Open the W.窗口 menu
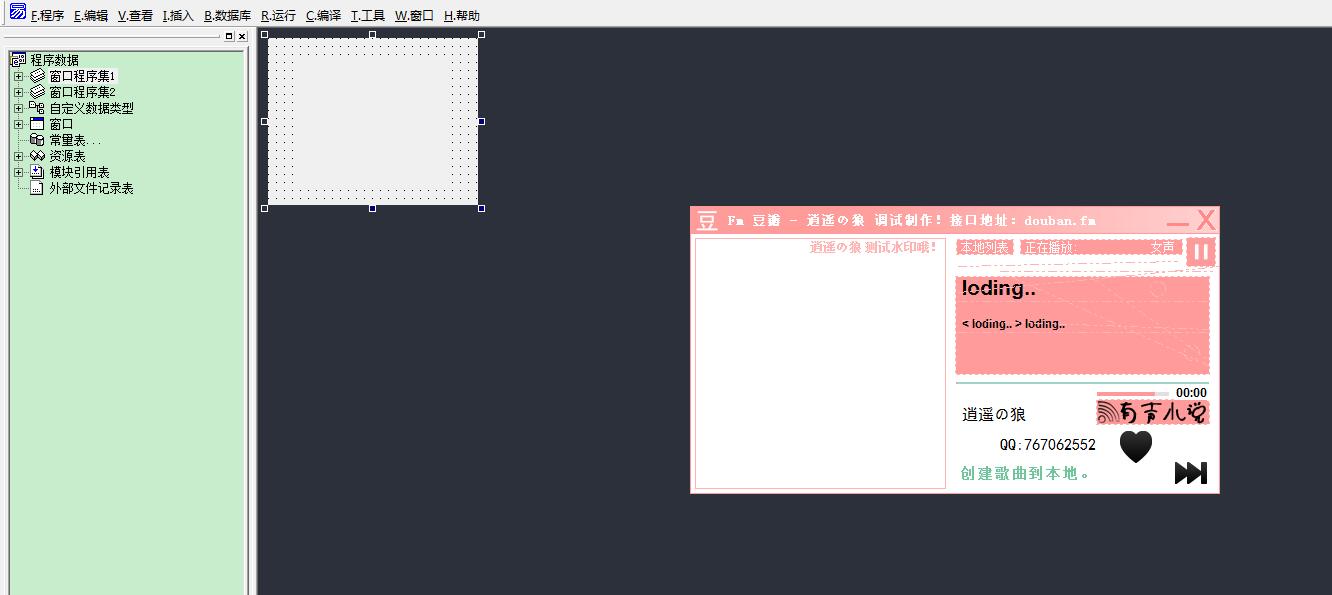This screenshot has height=595, width=1332. point(414,16)
